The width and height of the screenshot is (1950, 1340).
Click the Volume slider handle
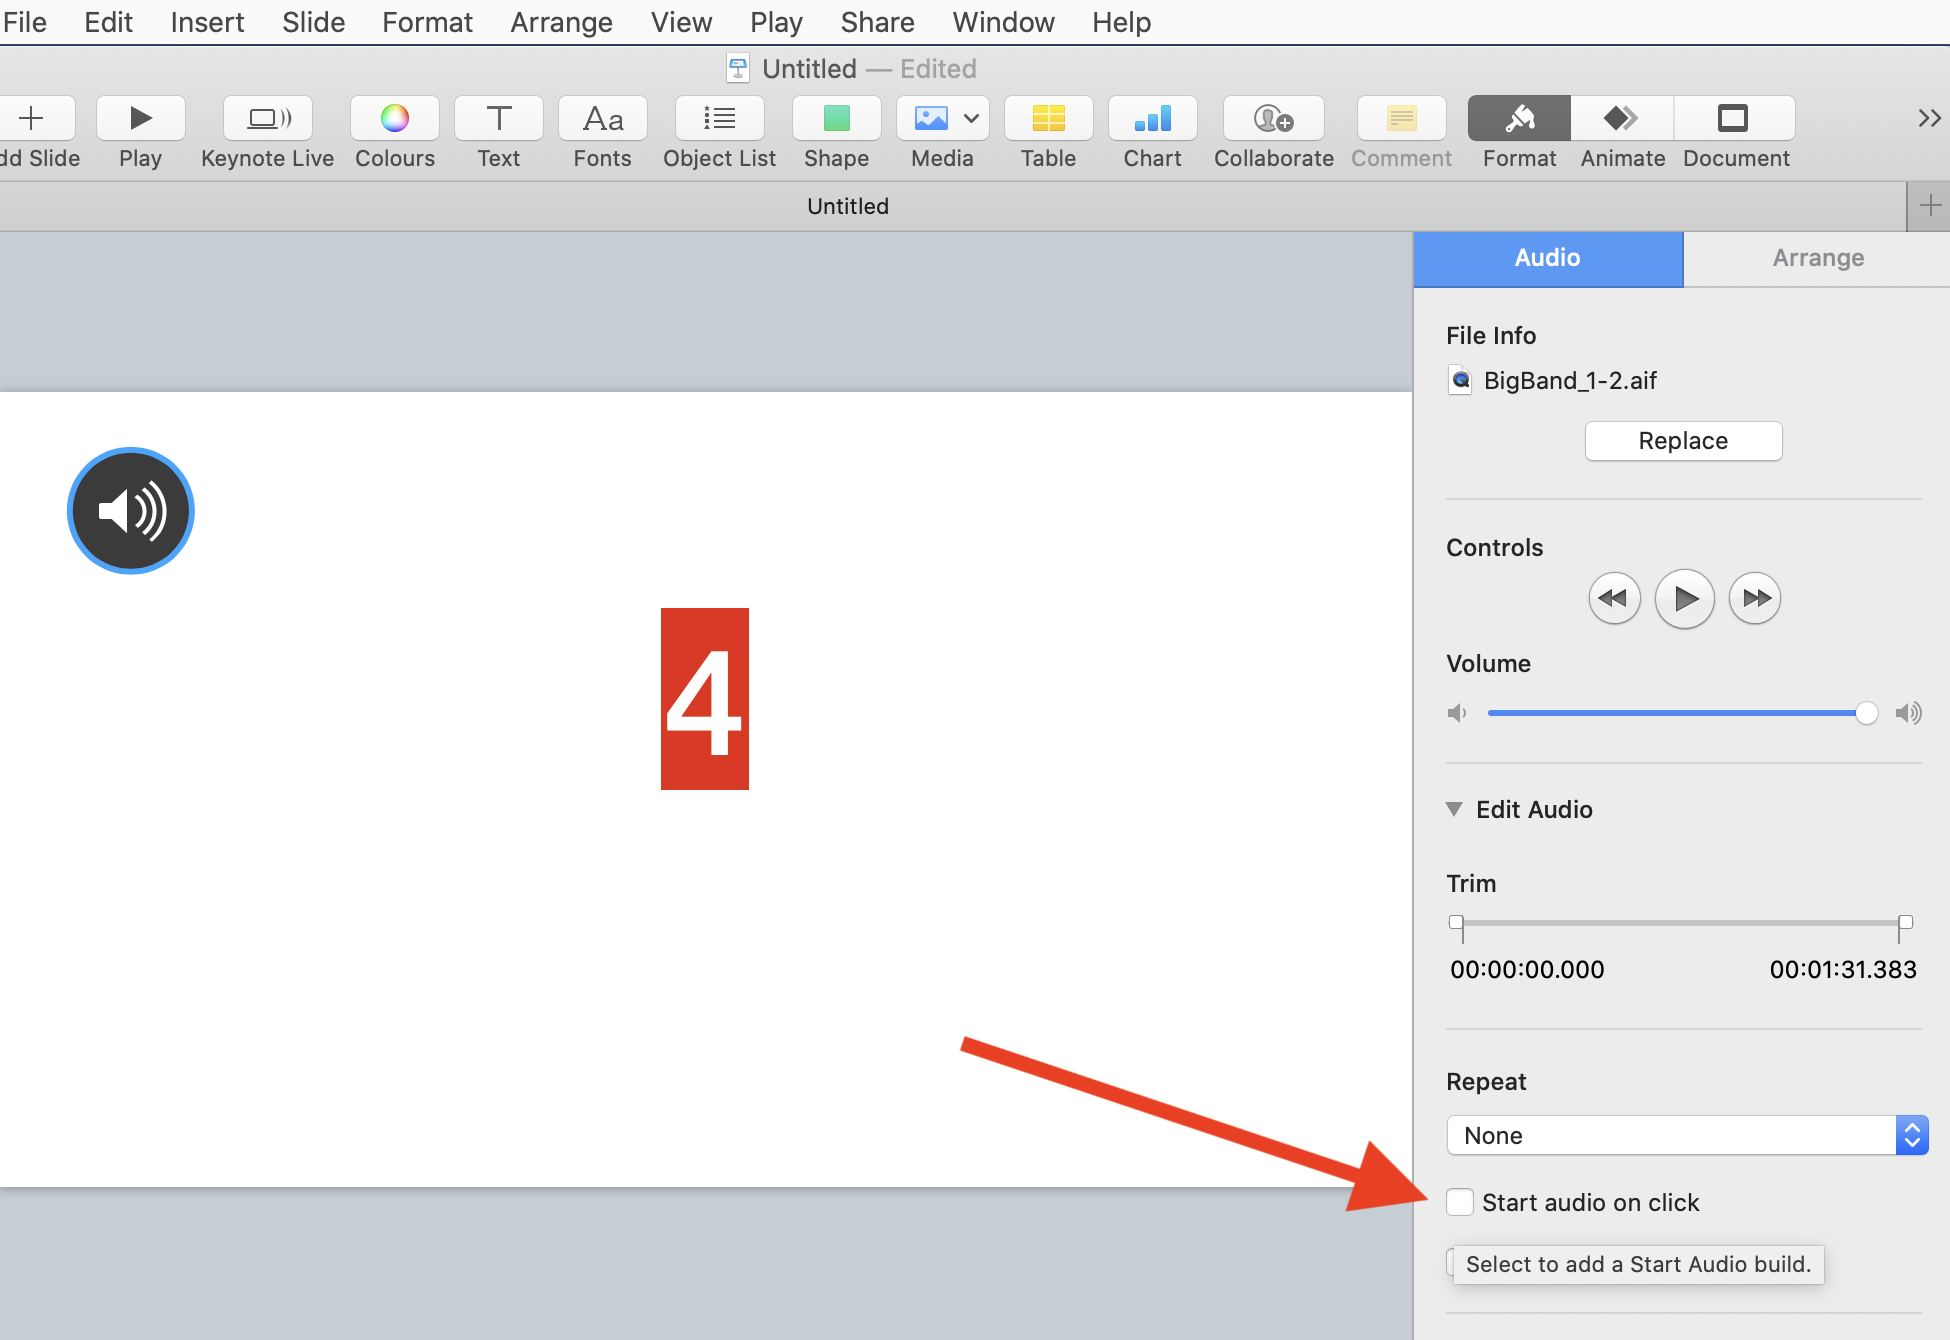[1866, 713]
